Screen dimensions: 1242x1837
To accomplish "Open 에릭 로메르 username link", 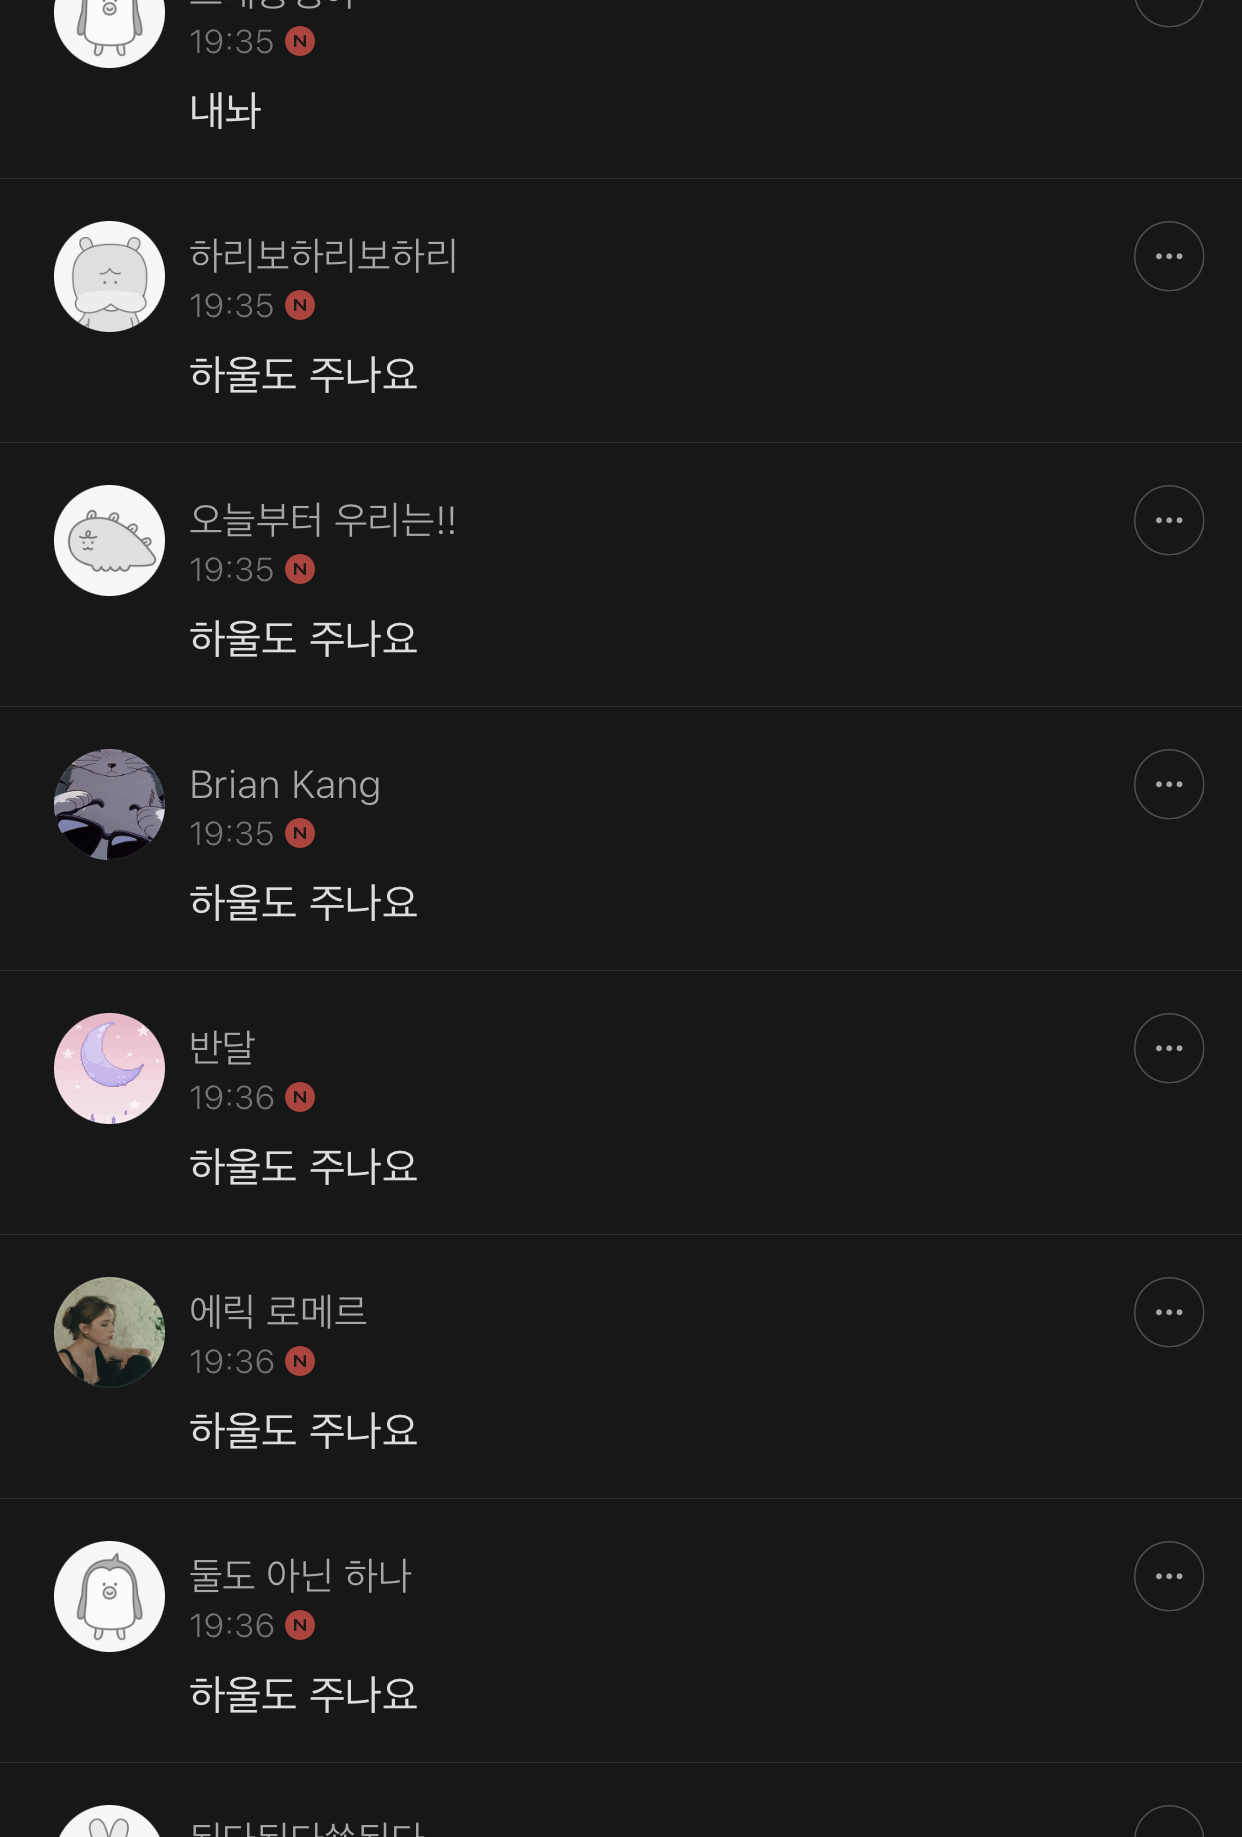I will coord(278,1312).
